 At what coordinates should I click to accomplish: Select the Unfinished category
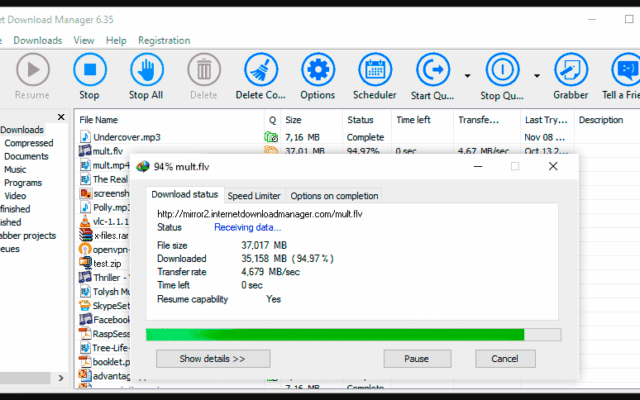(x=15, y=209)
